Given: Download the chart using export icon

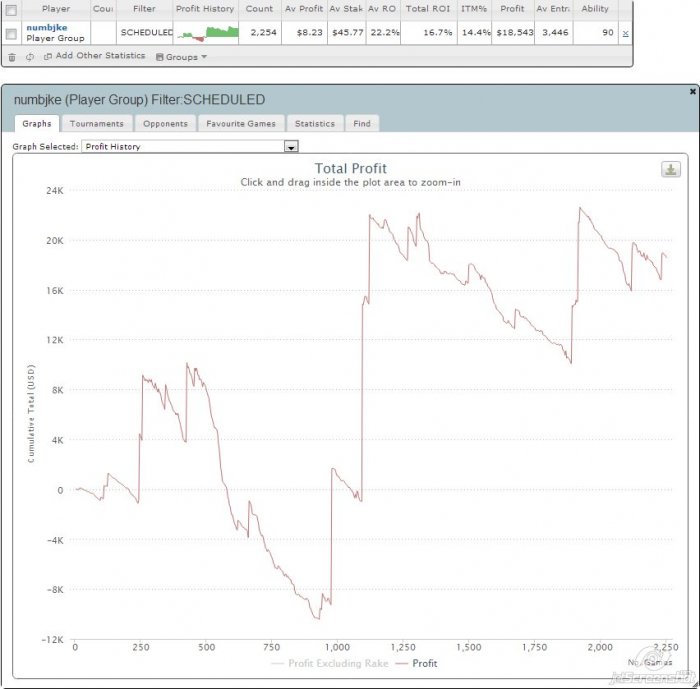Looking at the screenshot, I should point(671,169).
